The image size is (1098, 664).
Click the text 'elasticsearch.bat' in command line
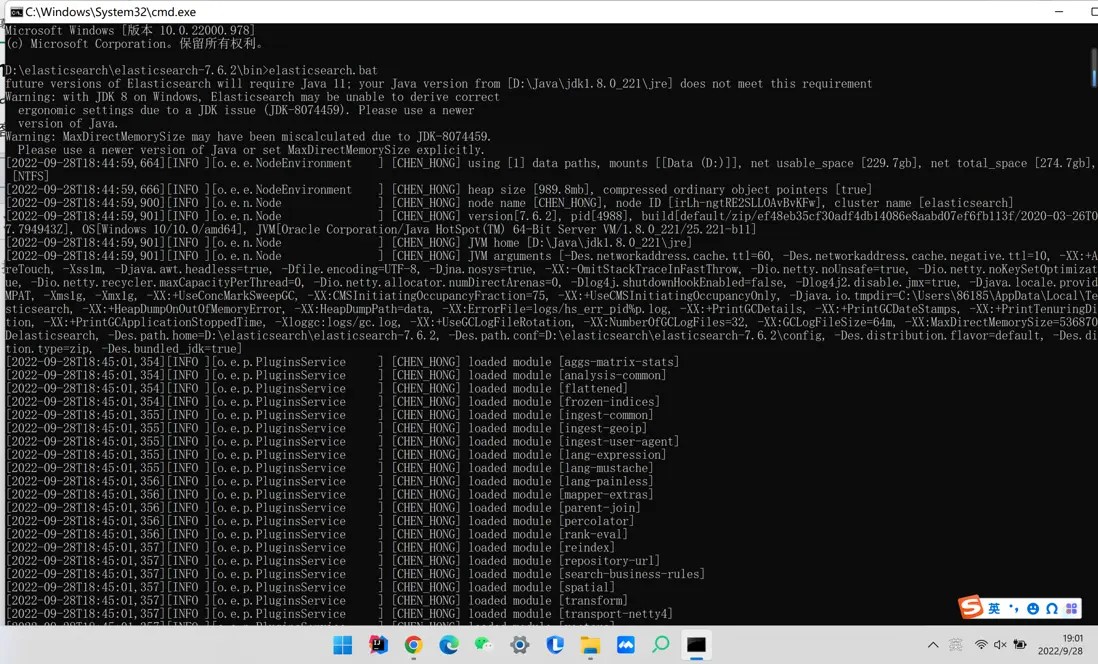(x=323, y=70)
